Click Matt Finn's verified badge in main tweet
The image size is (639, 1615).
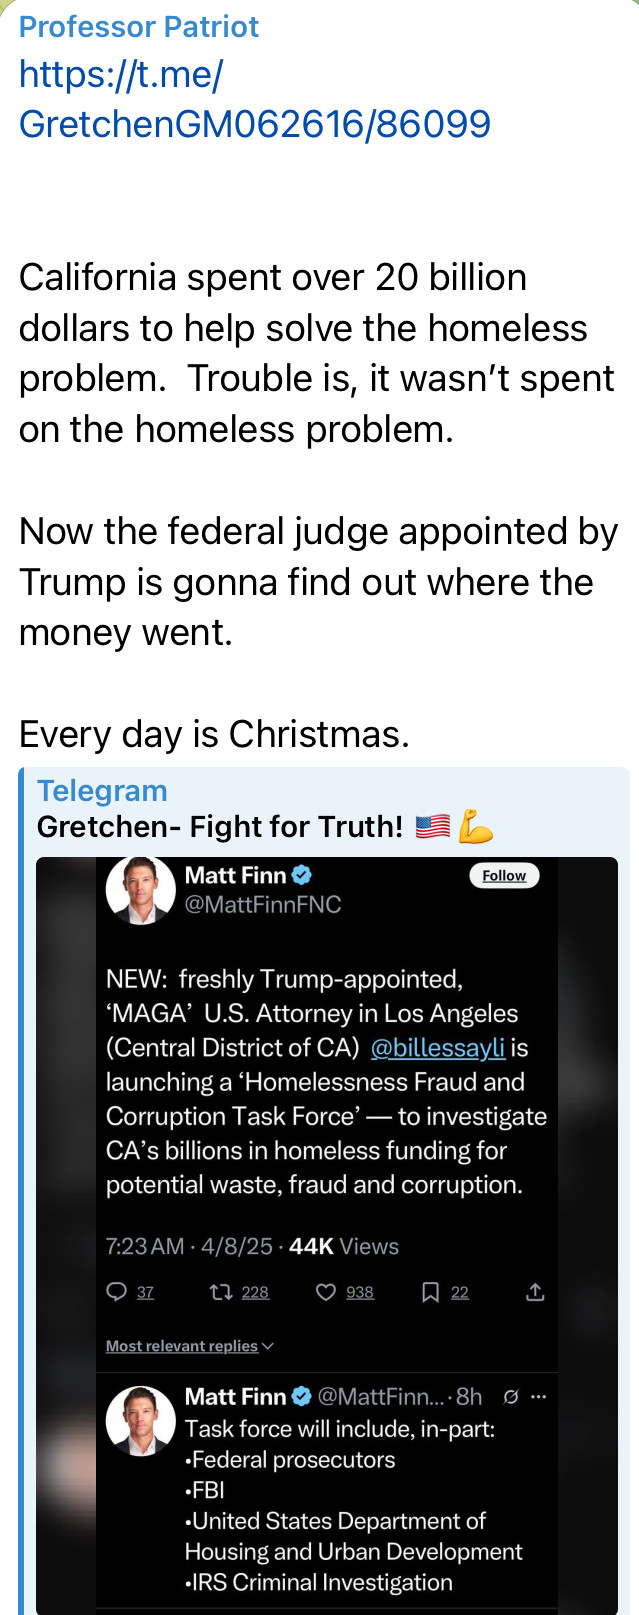coord(301,875)
